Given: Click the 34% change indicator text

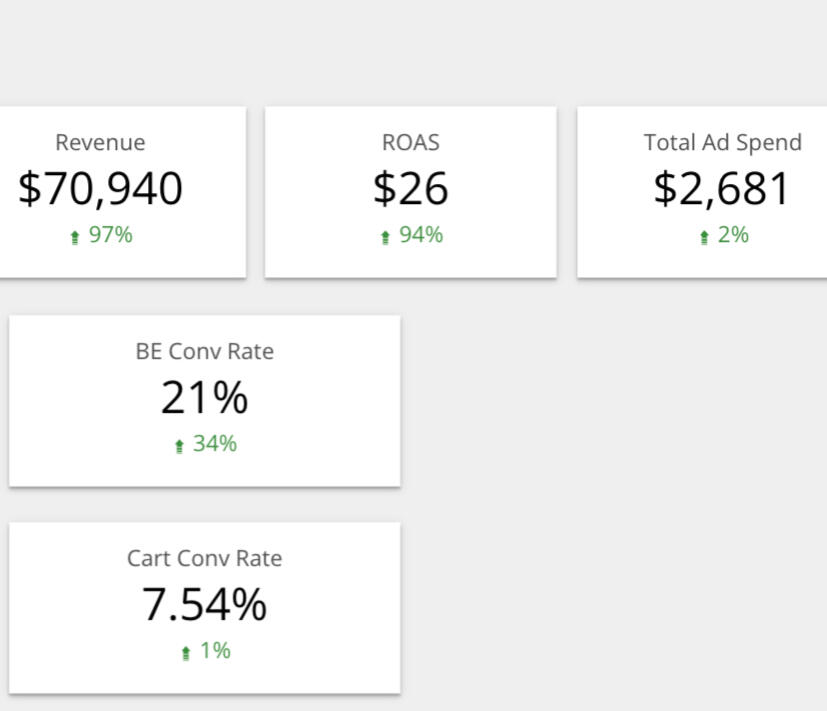Looking at the screenshot, I should [x=214, y=443].
